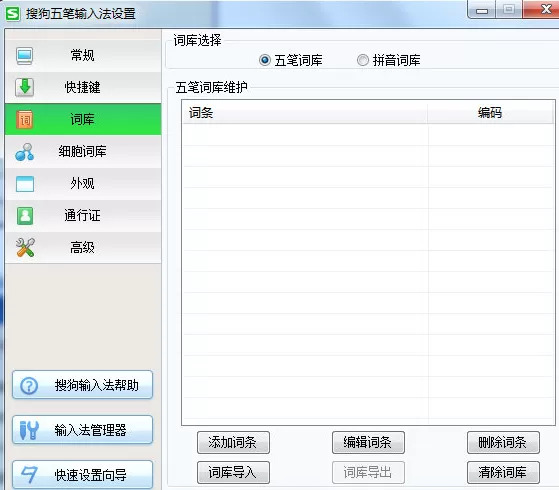Select the highlighted 词库 tab
This screenshot has height=490, width=559.
pyautogui.click(x=83, y=119)
